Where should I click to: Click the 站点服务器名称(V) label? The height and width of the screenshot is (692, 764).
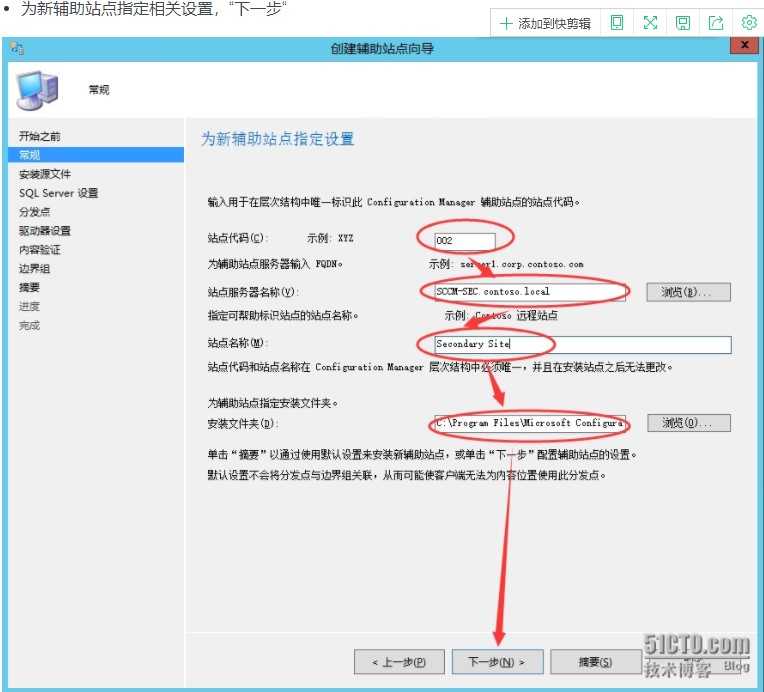point(253,292)
